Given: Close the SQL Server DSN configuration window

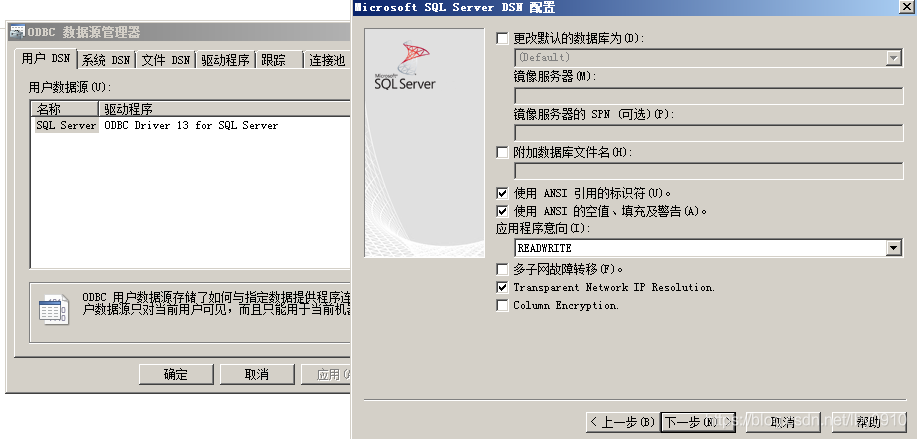Looking at the screenshot, I should coord(908,6).
